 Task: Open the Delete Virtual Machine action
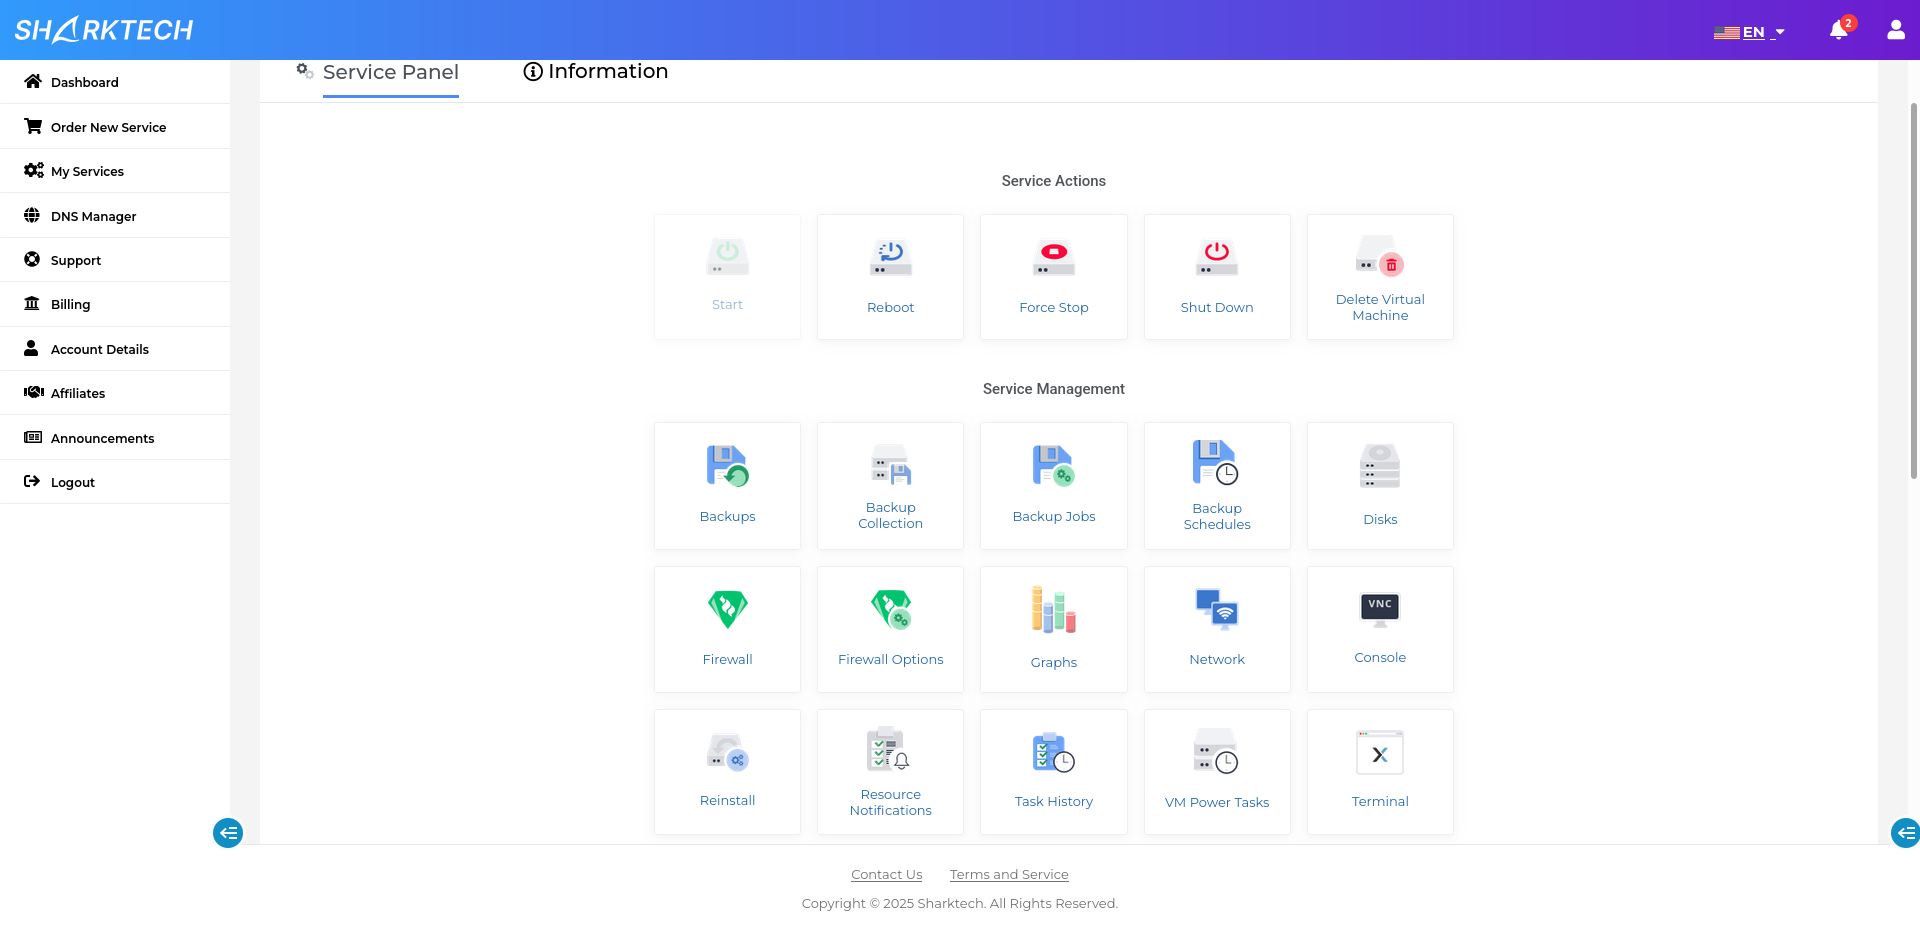1380,277
